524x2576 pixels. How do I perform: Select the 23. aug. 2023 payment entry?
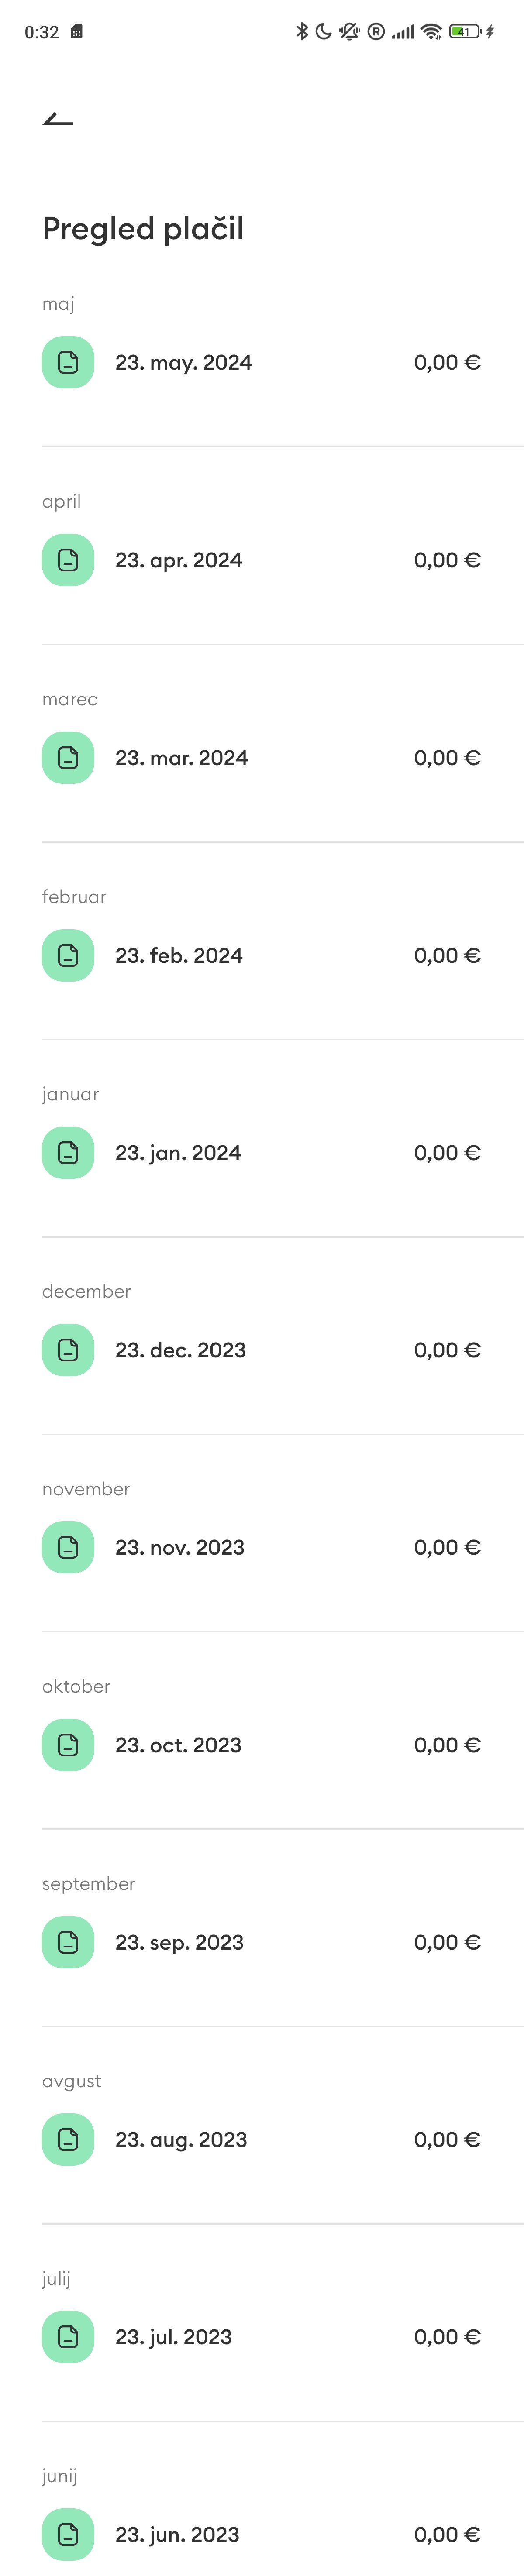click(x=262, y=2139)
